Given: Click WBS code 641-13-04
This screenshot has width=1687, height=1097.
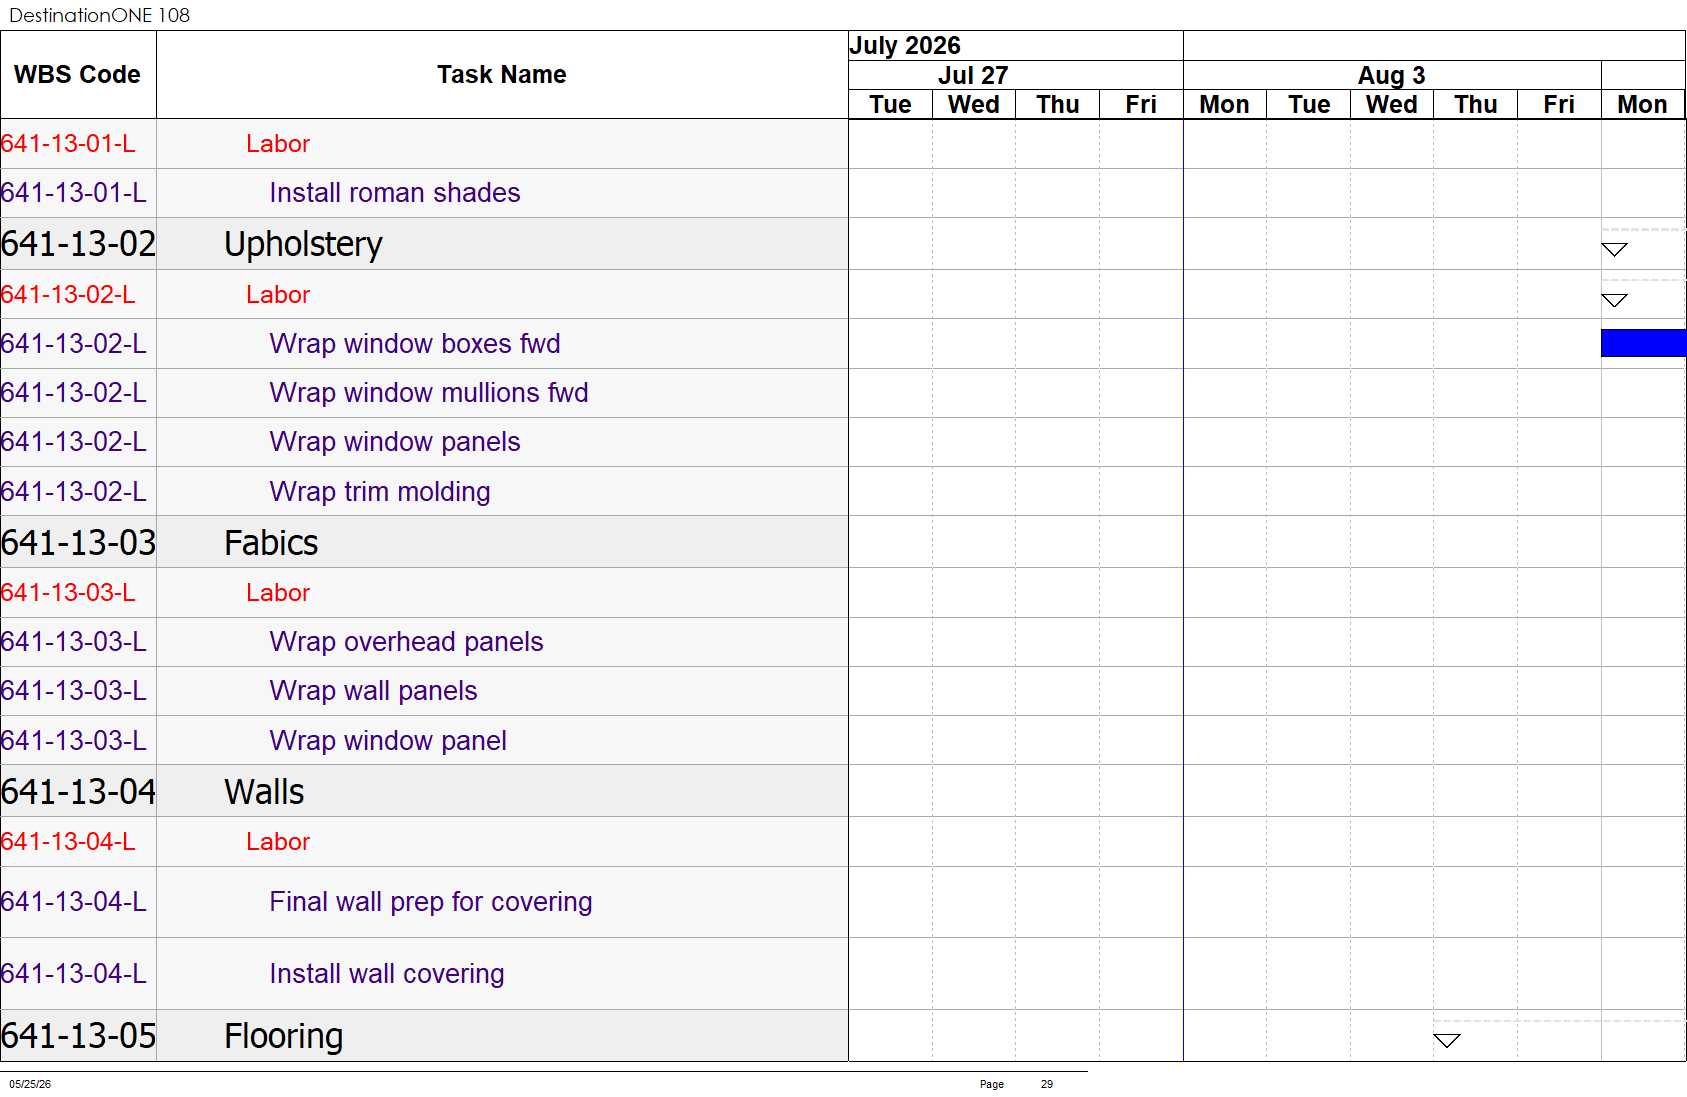Looking at the screenshot, I should pos(78,792).
